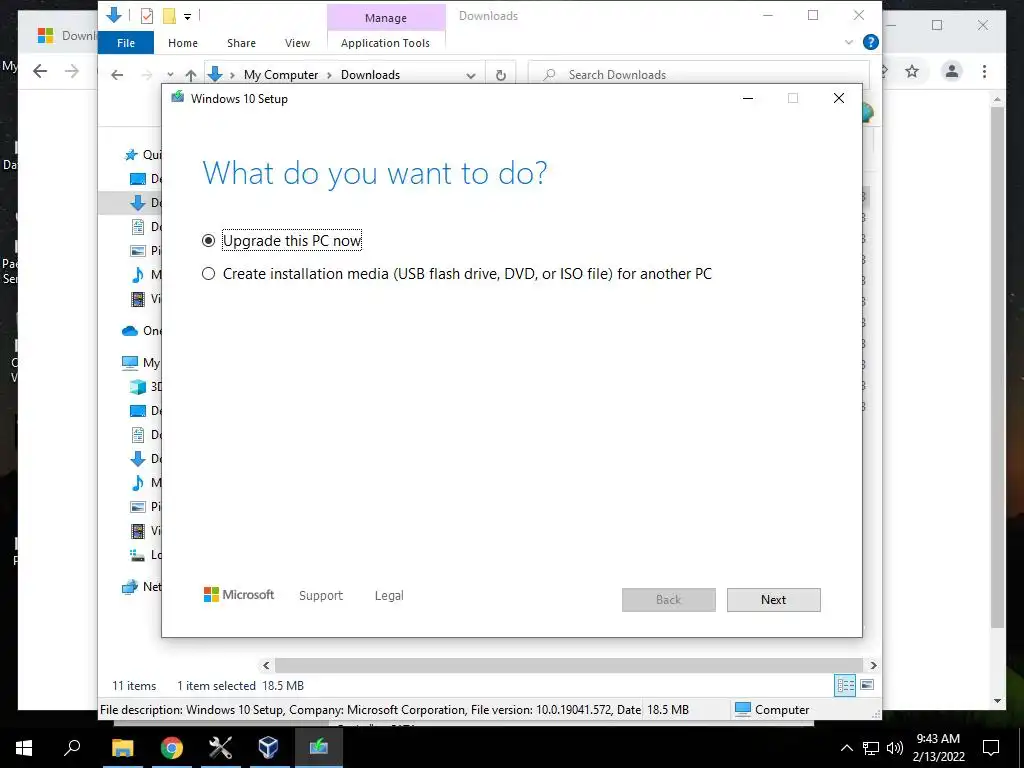Screen dimensions: 1024x768
Task: Click the Explorer Up arrow
Action: tap(191, 75)
